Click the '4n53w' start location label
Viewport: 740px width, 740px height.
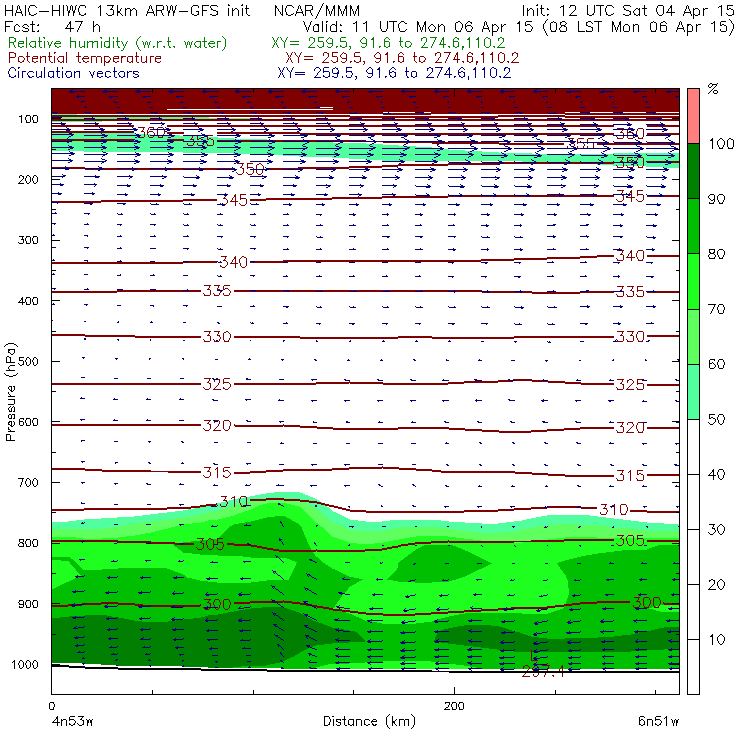click(72, 722)
